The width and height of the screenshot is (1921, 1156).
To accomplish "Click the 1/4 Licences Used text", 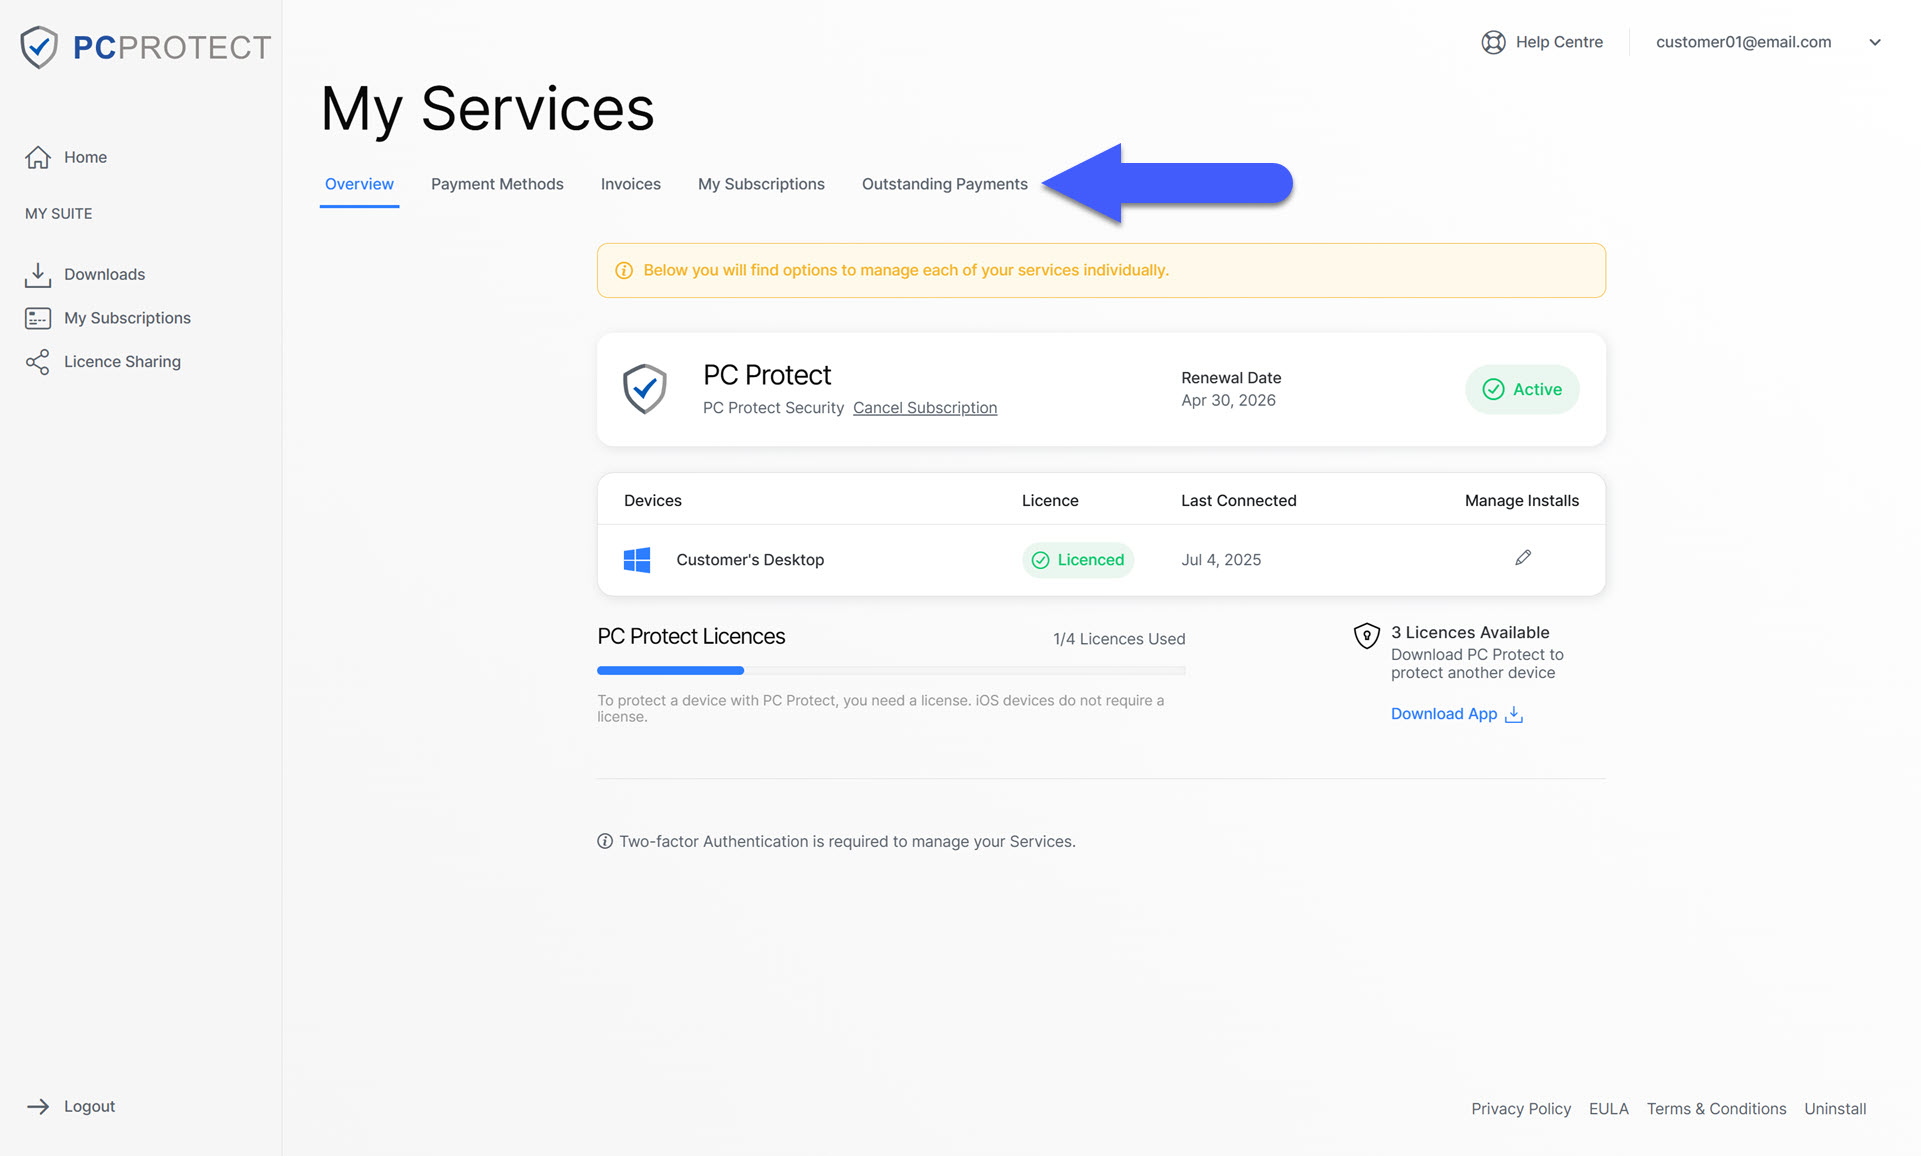I will pos(1119,639).
